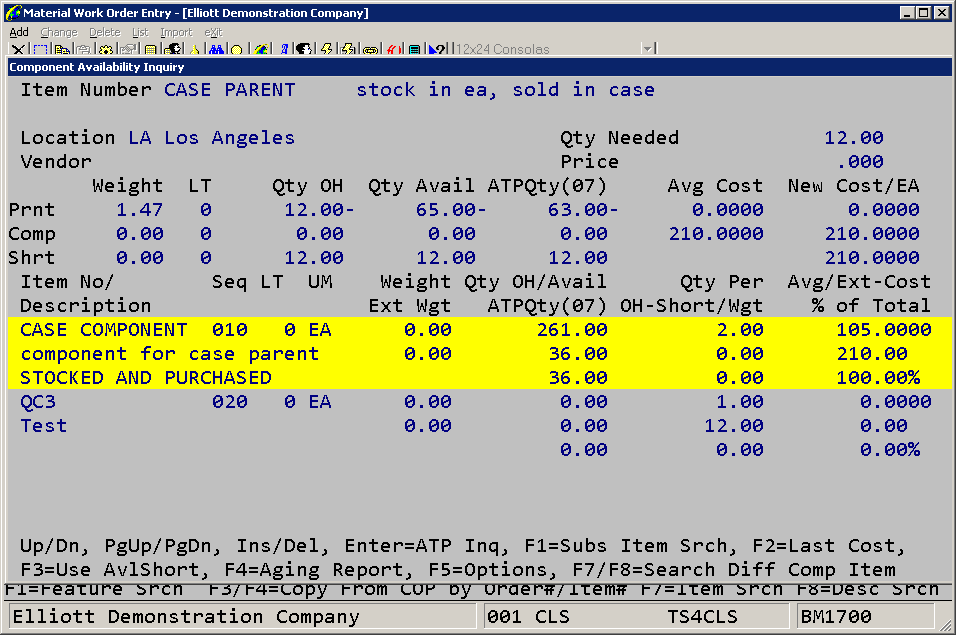Maximize the Material Work Order Entry window

(x=924, y=12)
